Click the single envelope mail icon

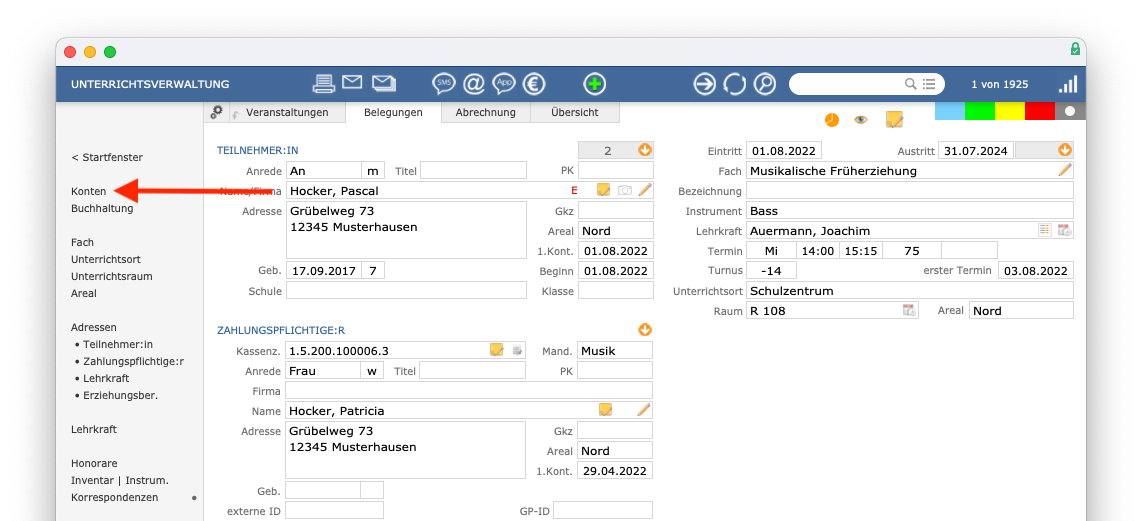353,82
